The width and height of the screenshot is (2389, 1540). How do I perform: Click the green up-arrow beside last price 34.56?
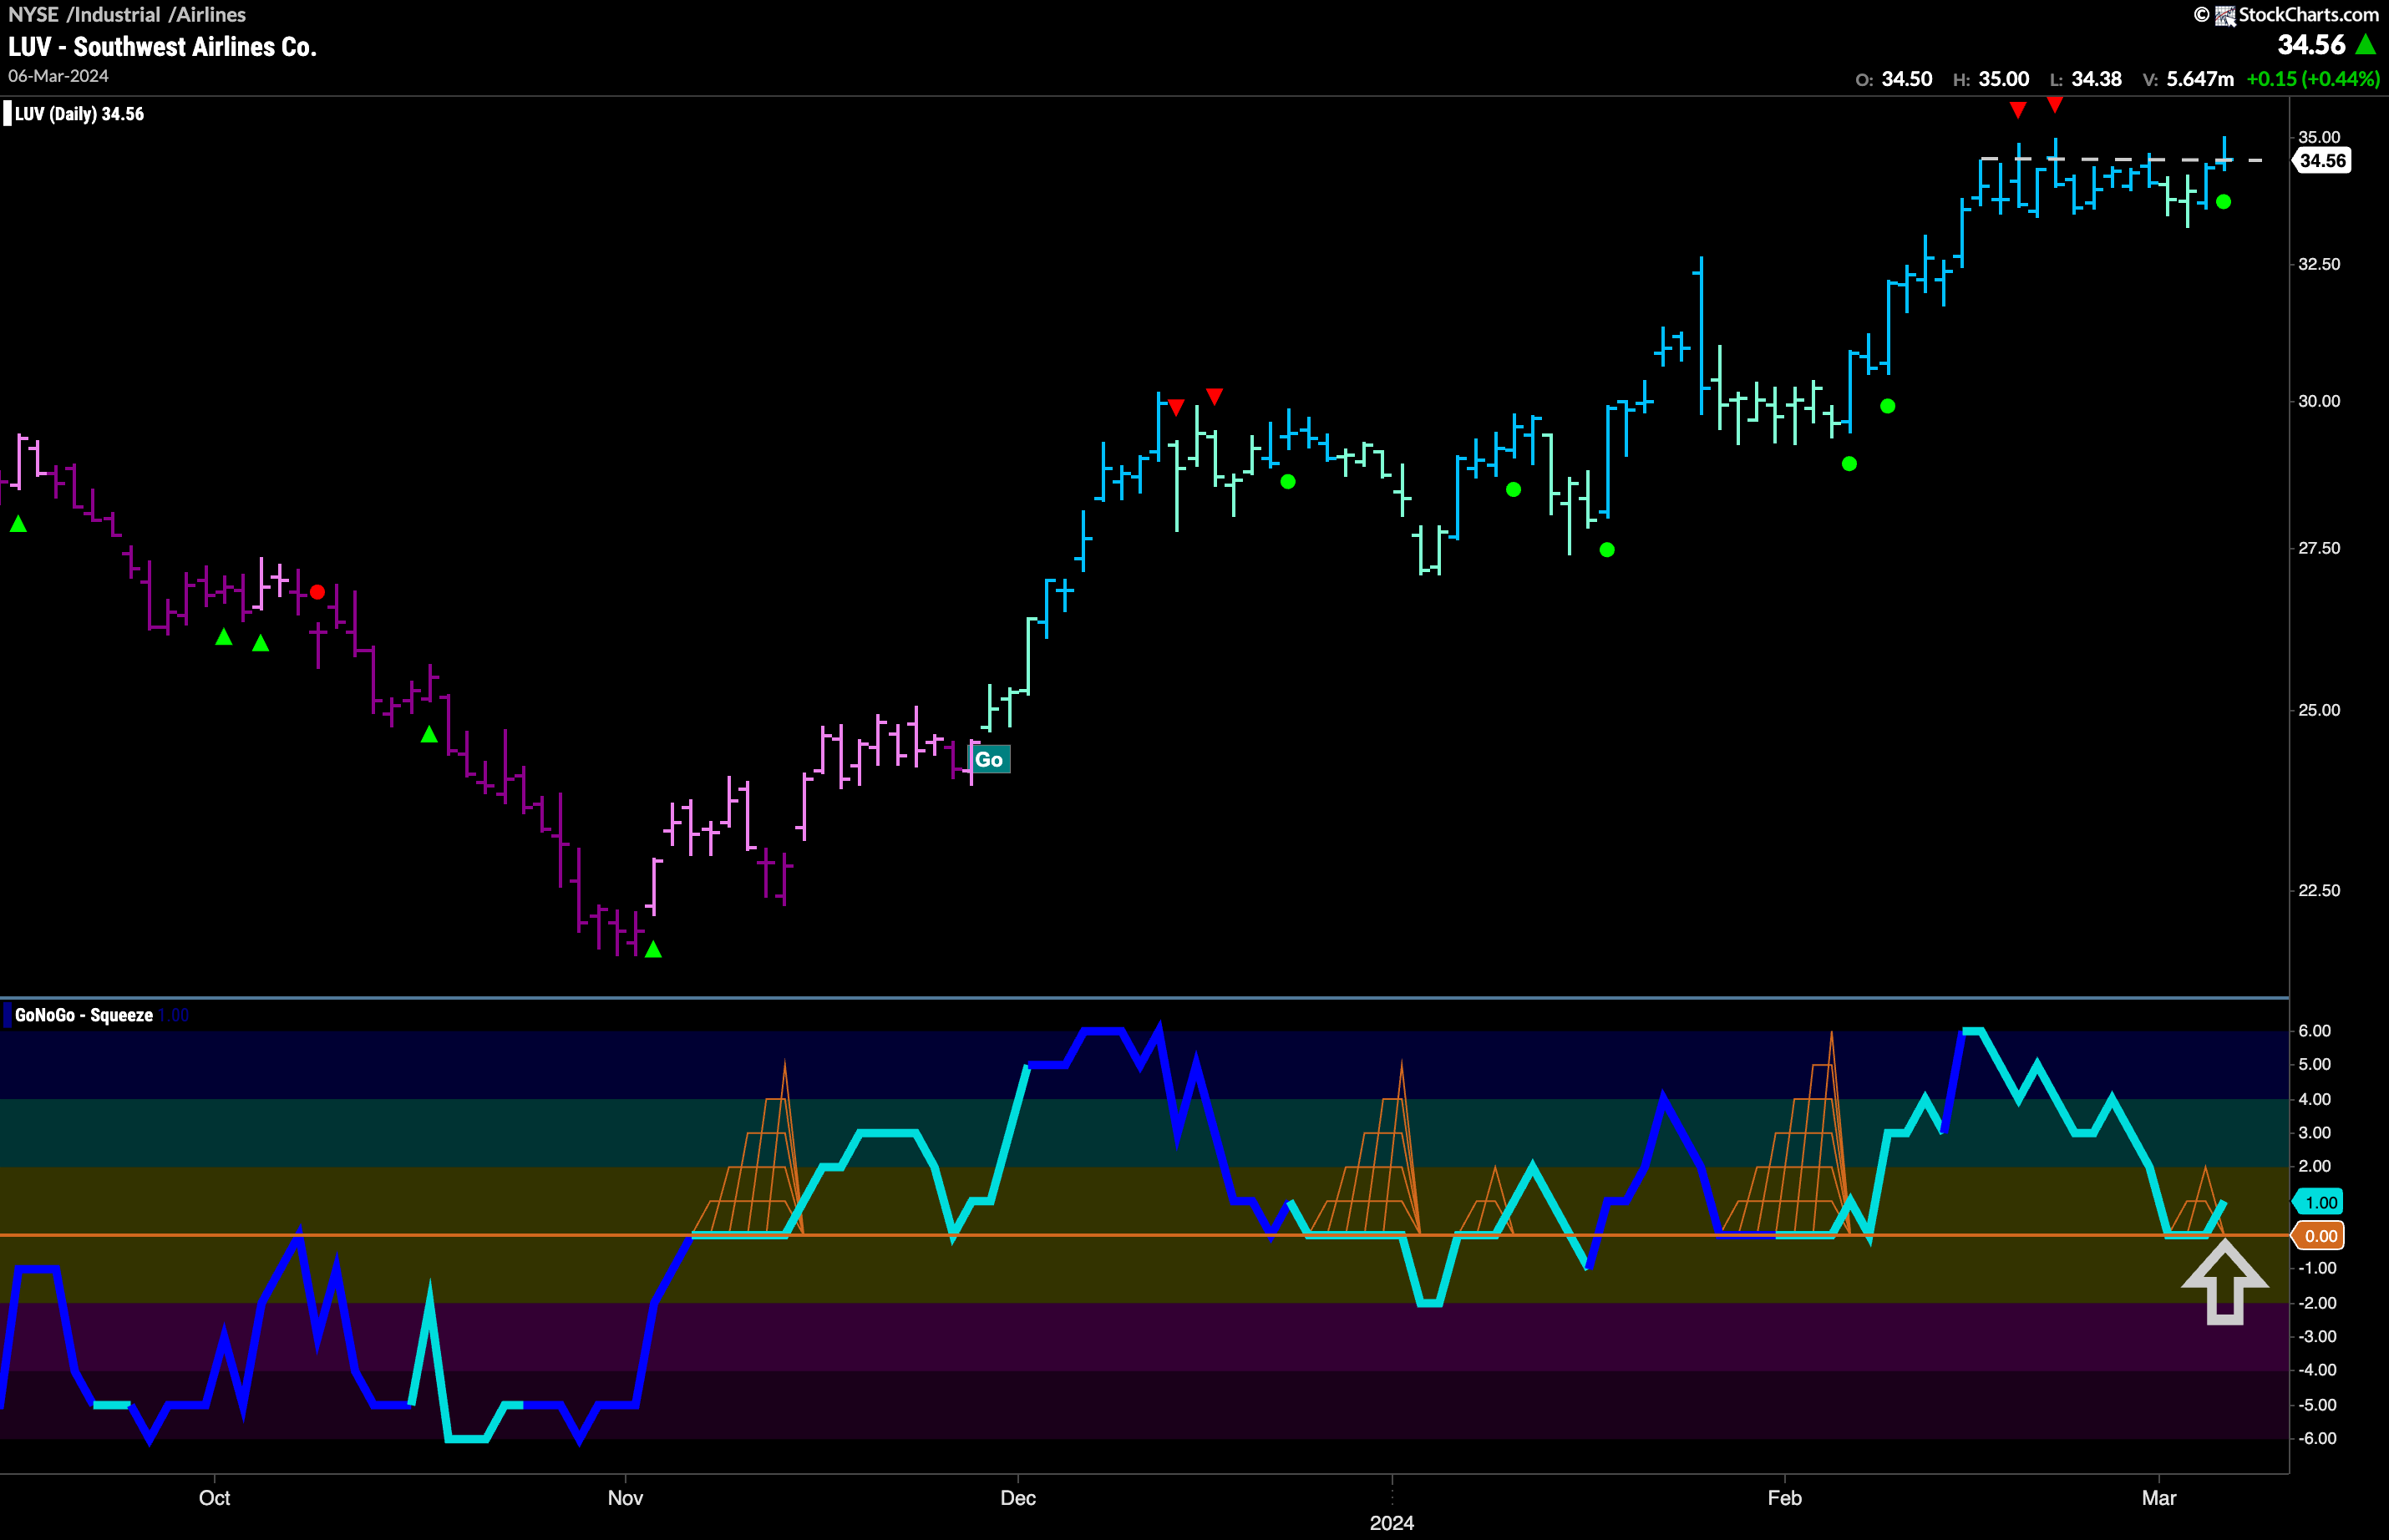coord(2366,44)
